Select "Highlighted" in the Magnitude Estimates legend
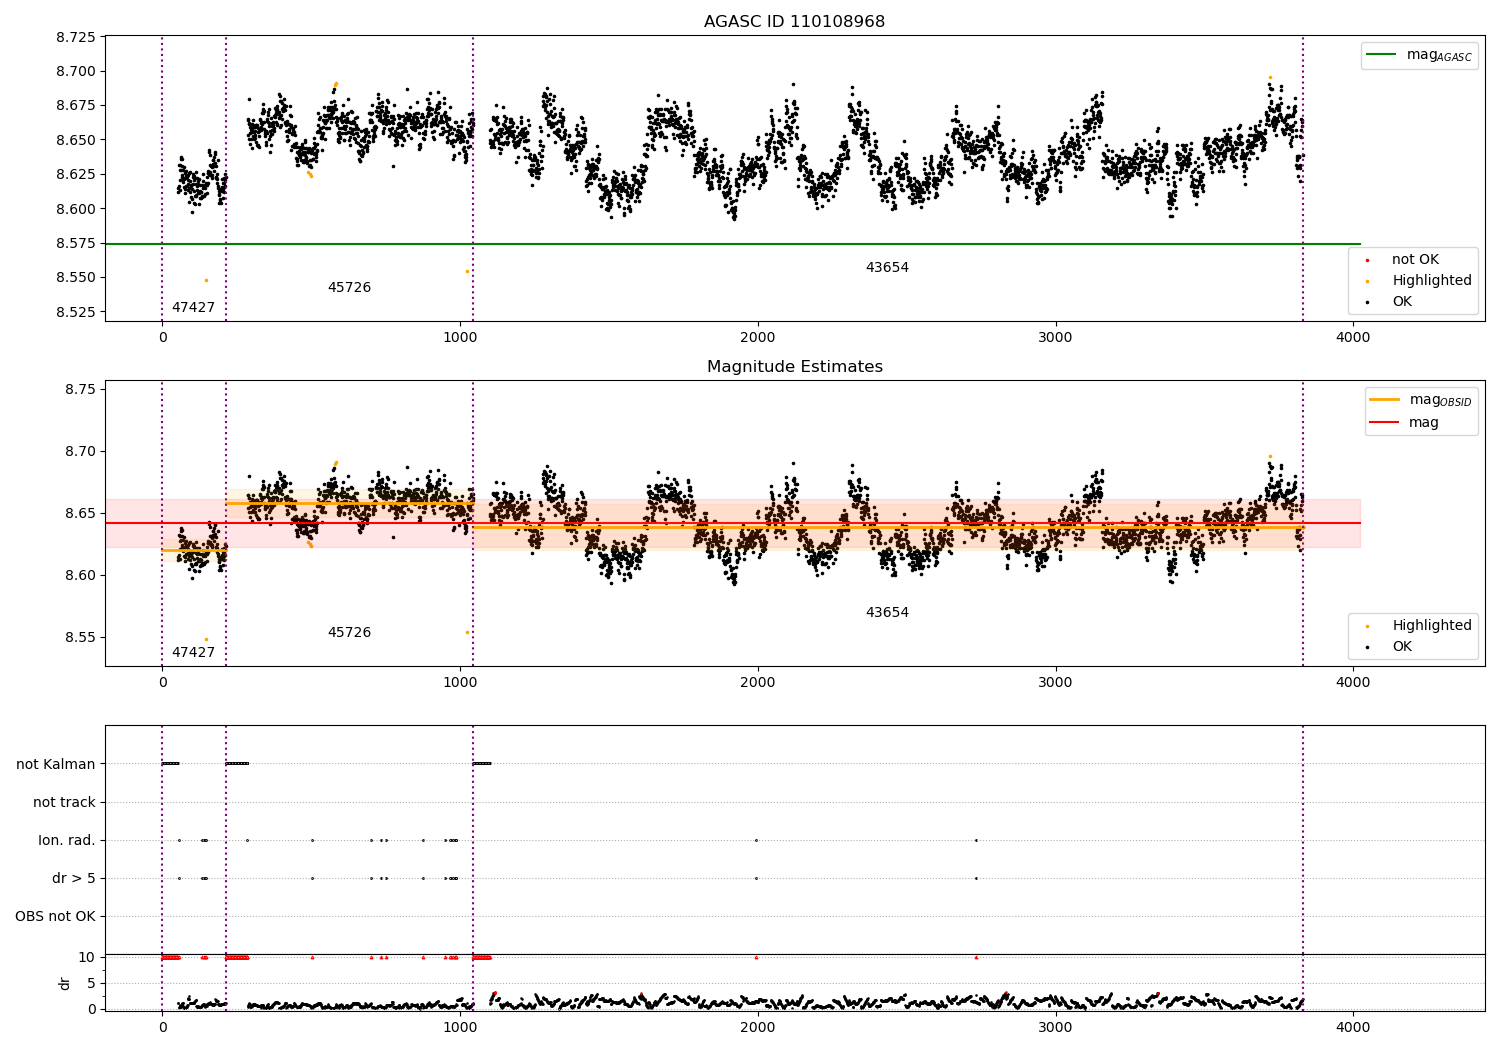The width and height of the screenshot is (1500, 1050). (x=1432, y=626)
